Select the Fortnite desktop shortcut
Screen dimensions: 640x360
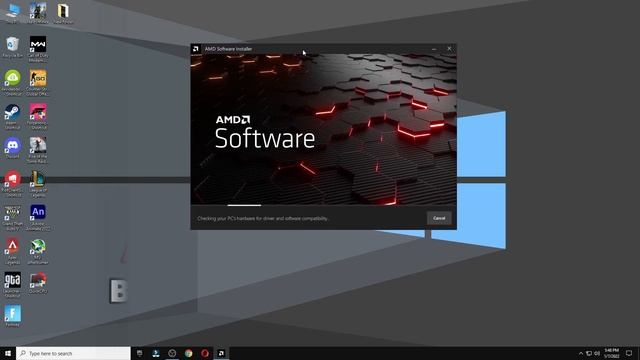click(x=13, y=316)
